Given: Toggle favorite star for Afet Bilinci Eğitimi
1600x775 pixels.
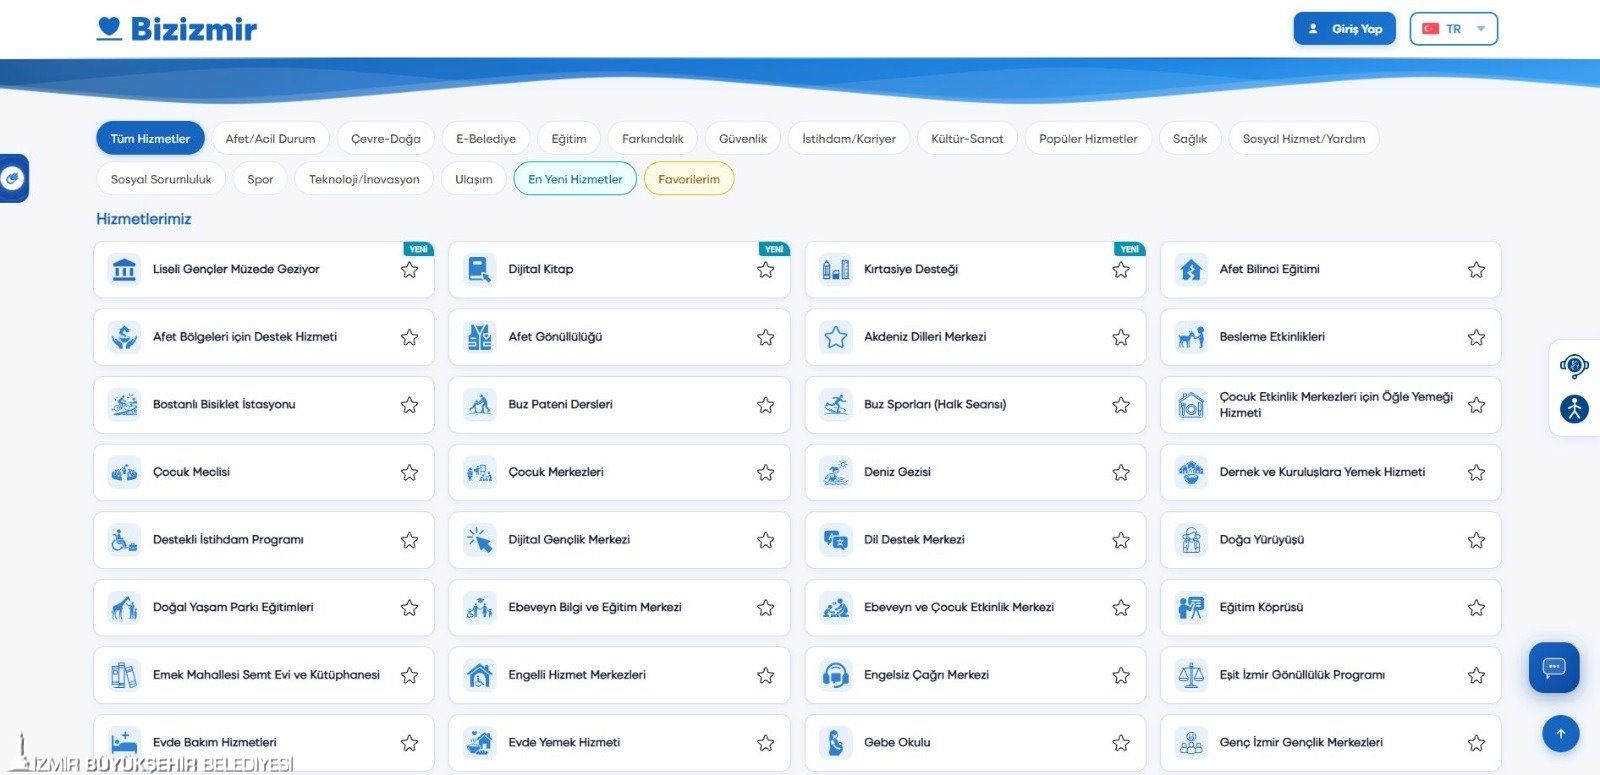Looking at the screenshot, I should click(1476, 270).
